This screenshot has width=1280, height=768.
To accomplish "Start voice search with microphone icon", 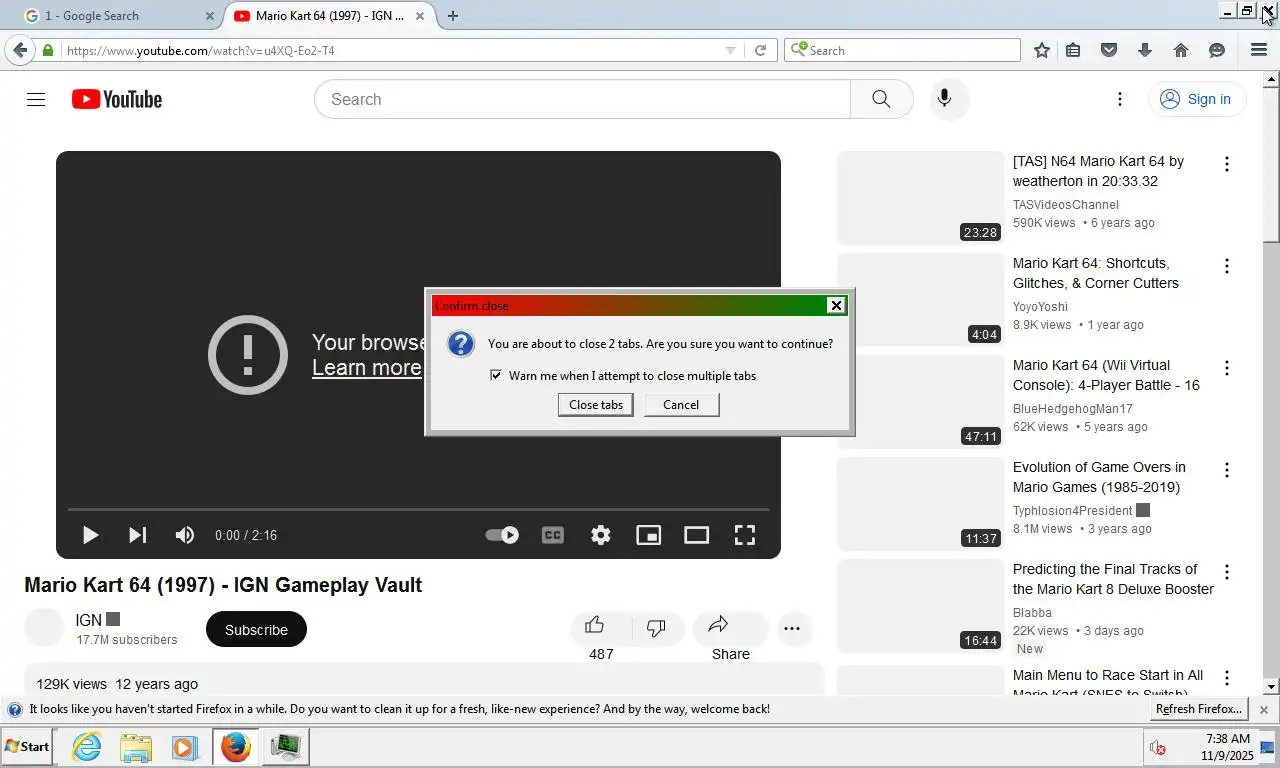I will tap(944, 99).
